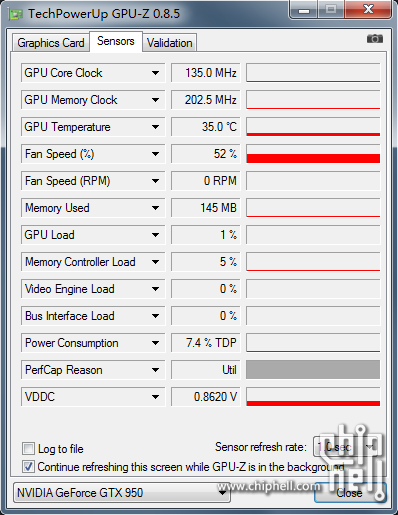Image resolution: width=398 pixels, height=515 pixels.
Task: Expand the Memory Used sensor dropdown
Action: point(155,208)
